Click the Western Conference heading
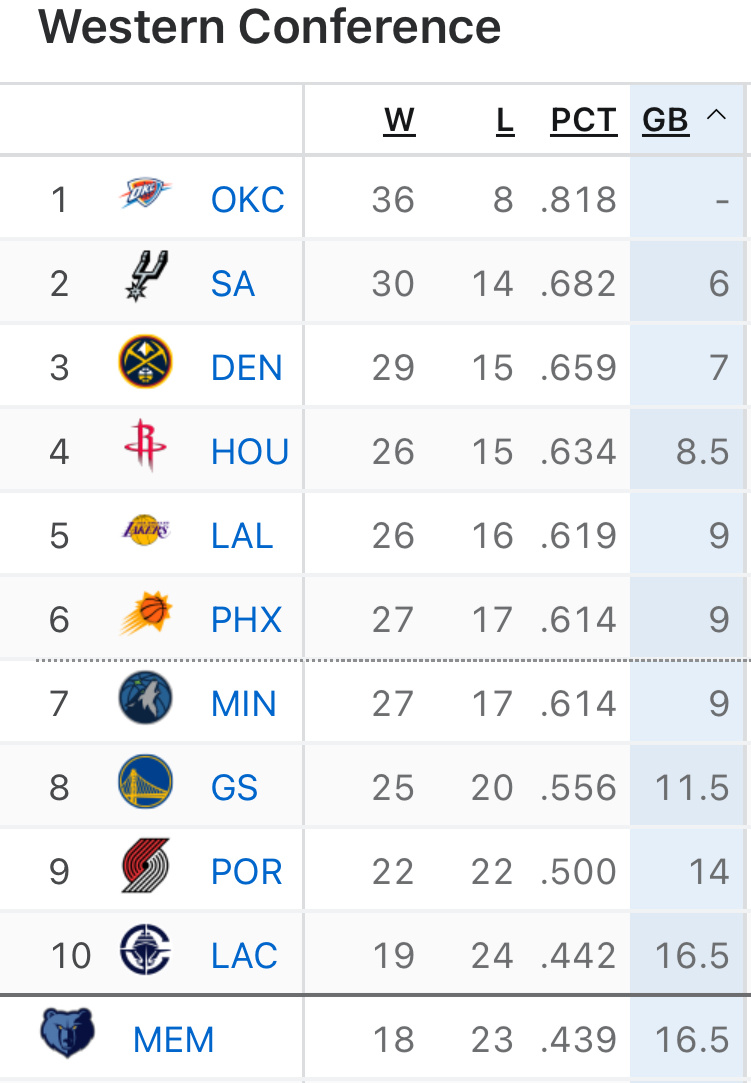 point(270,27)
